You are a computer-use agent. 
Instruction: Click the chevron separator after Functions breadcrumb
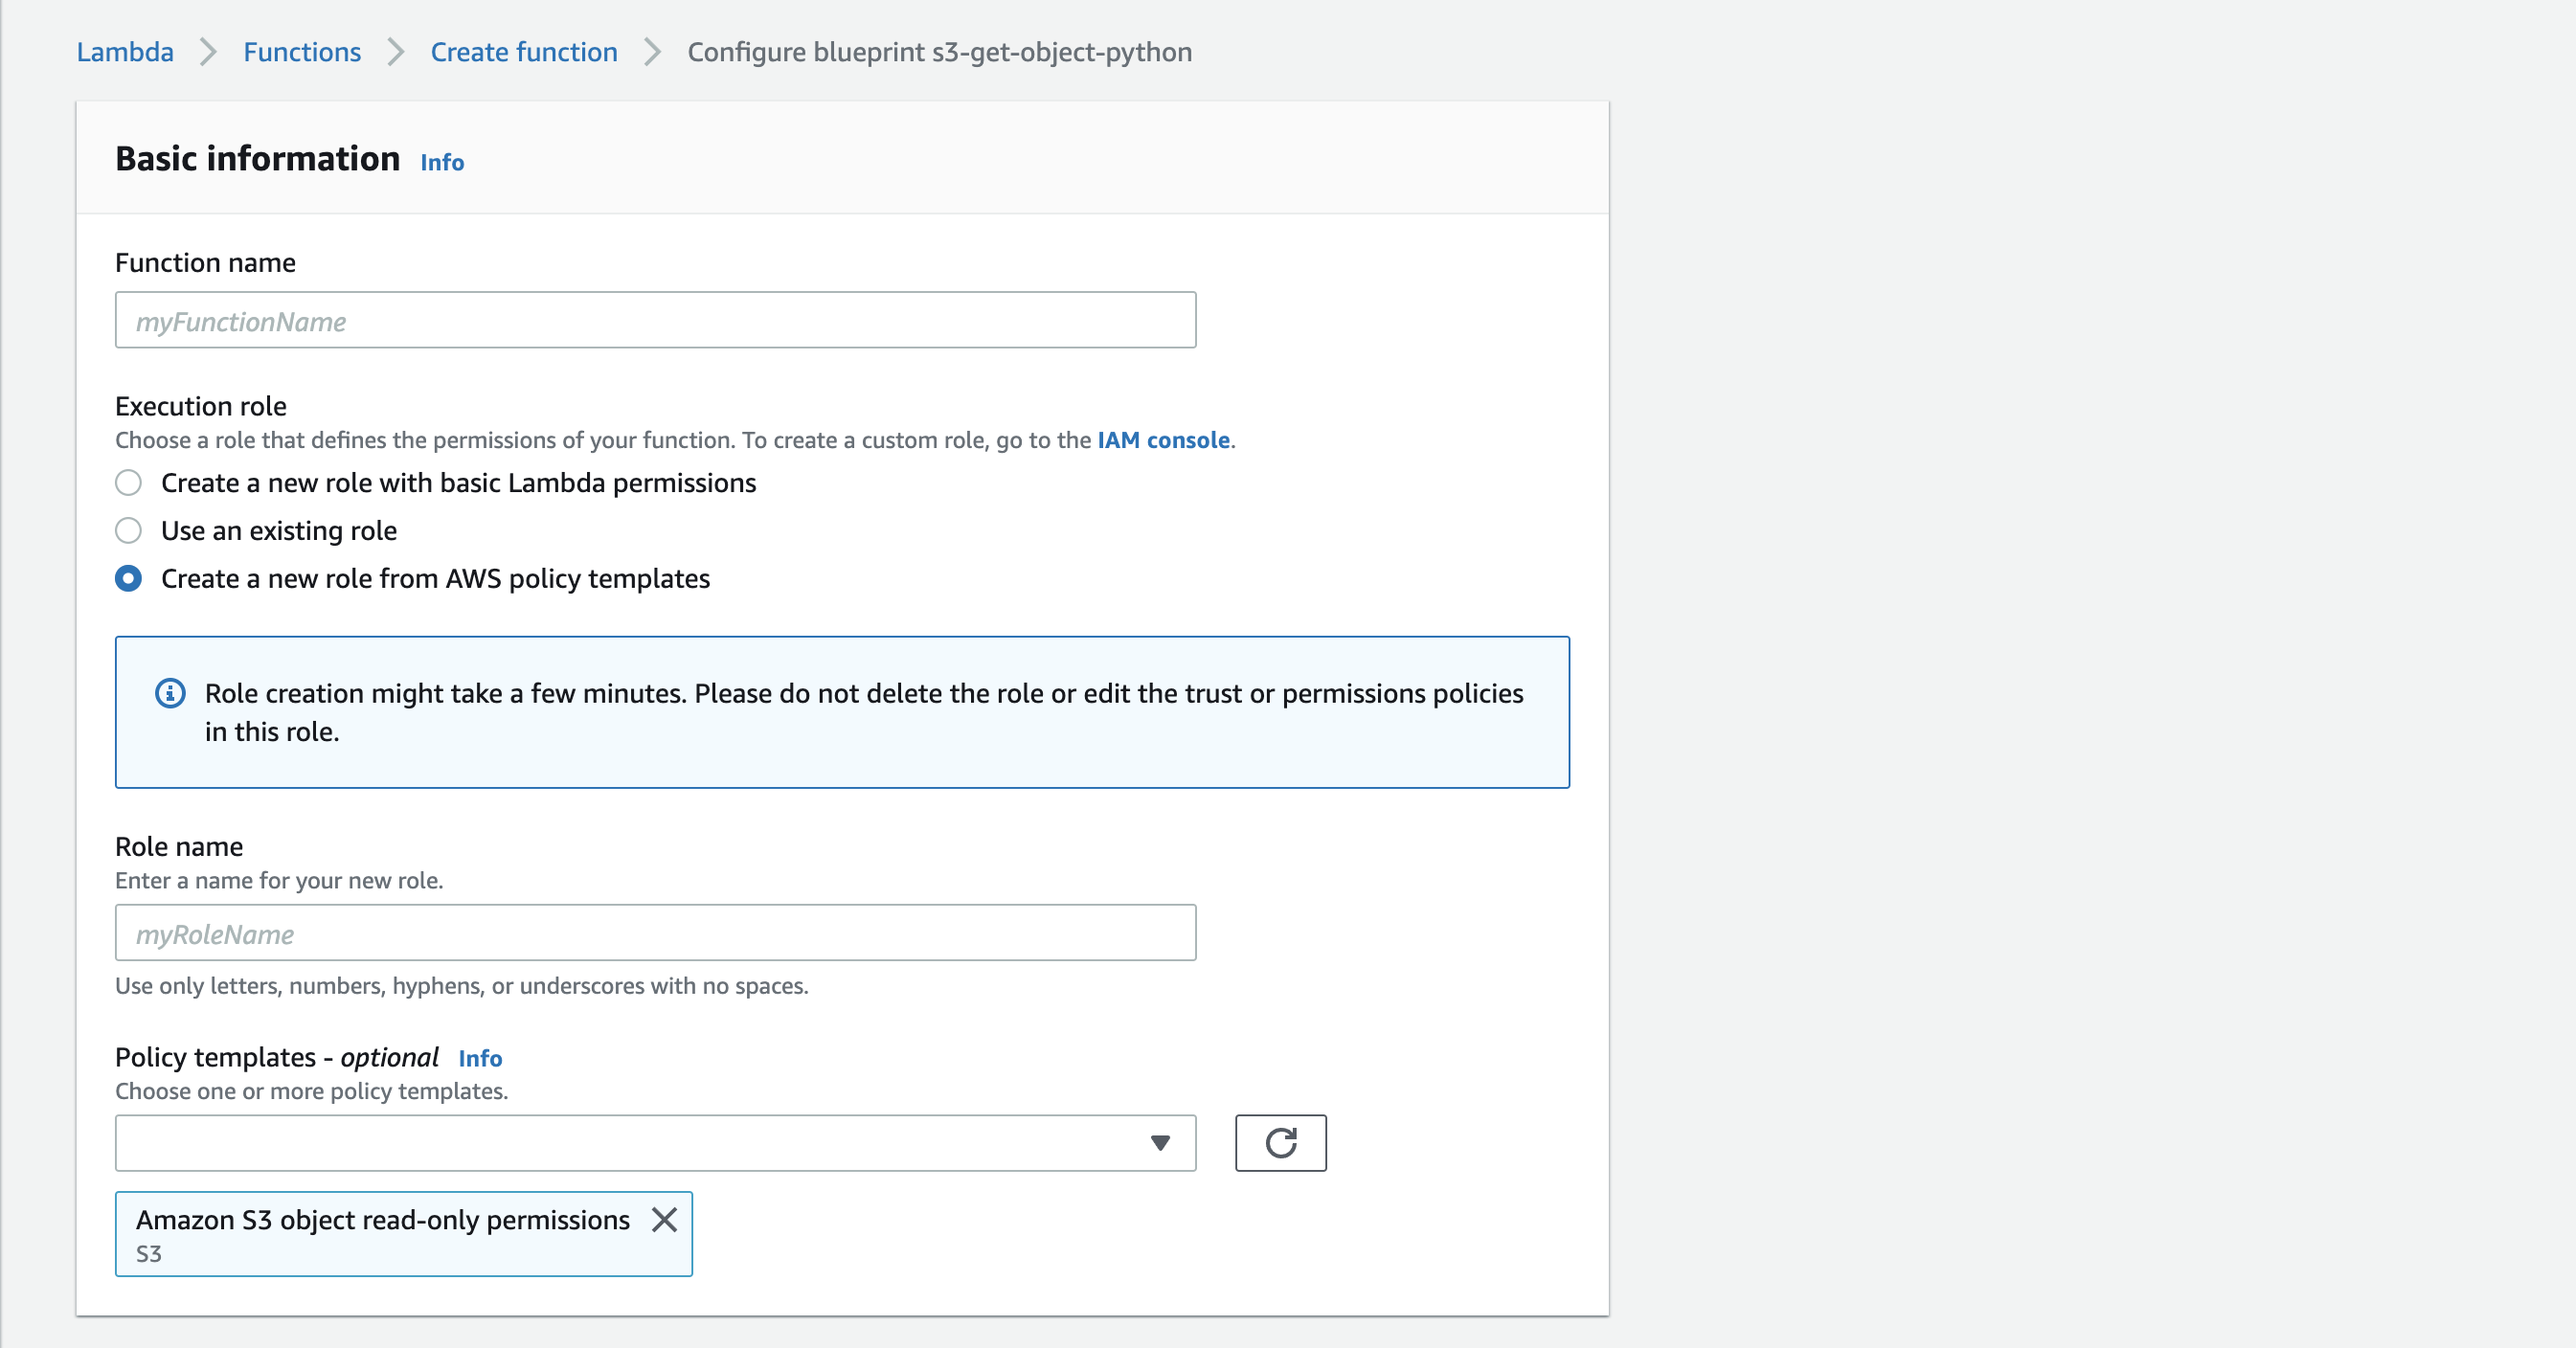(396, 52)
